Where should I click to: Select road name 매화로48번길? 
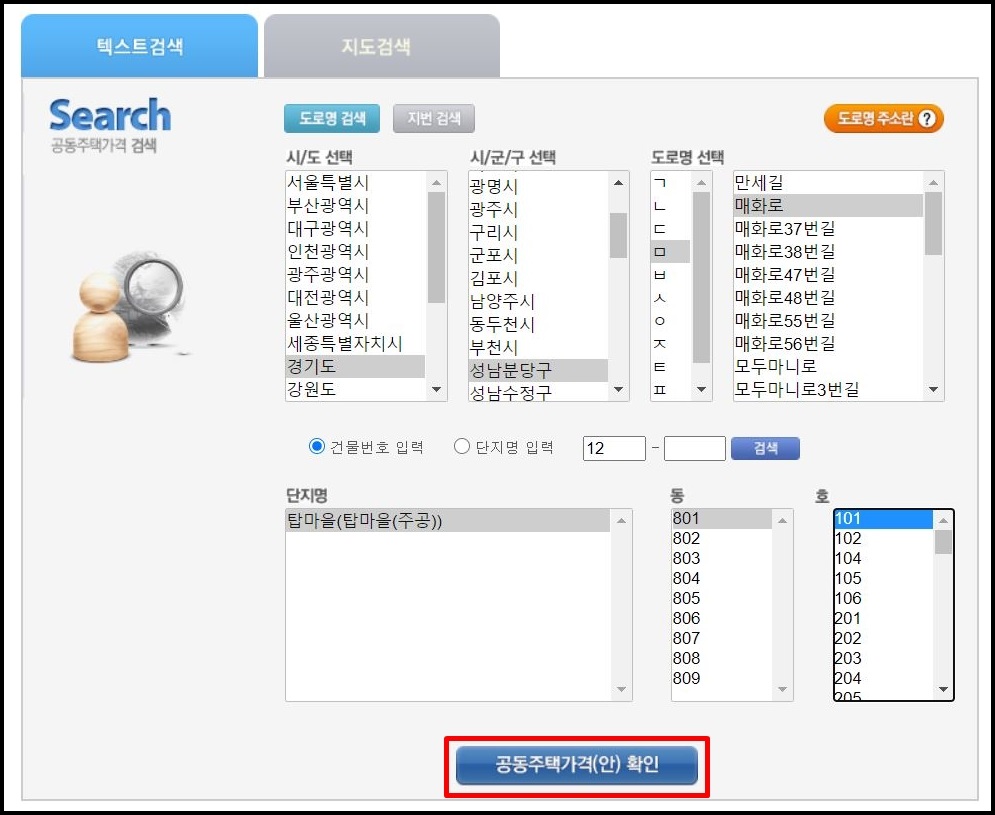[x=828, y=297]
